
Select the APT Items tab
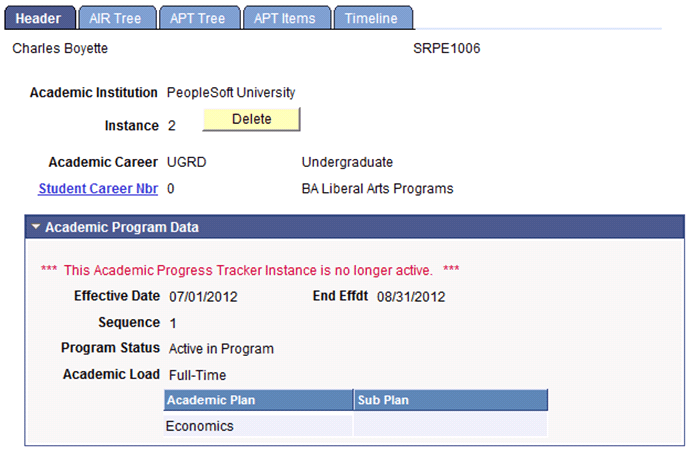[x=286, y=18]
